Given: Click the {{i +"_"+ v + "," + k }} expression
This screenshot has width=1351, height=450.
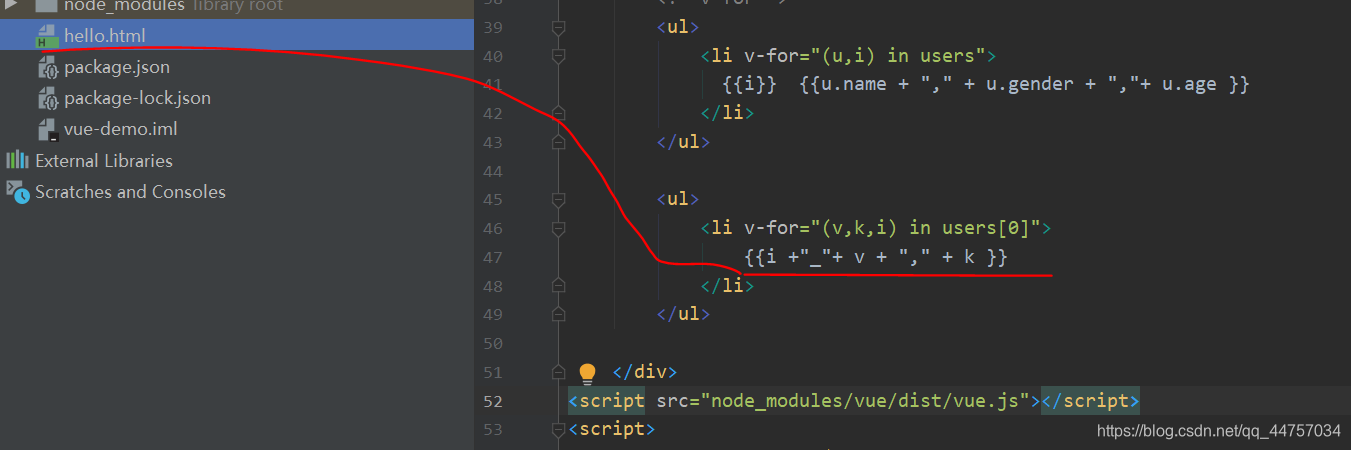Looking at the screenshot, I should (x=876, y=257).
